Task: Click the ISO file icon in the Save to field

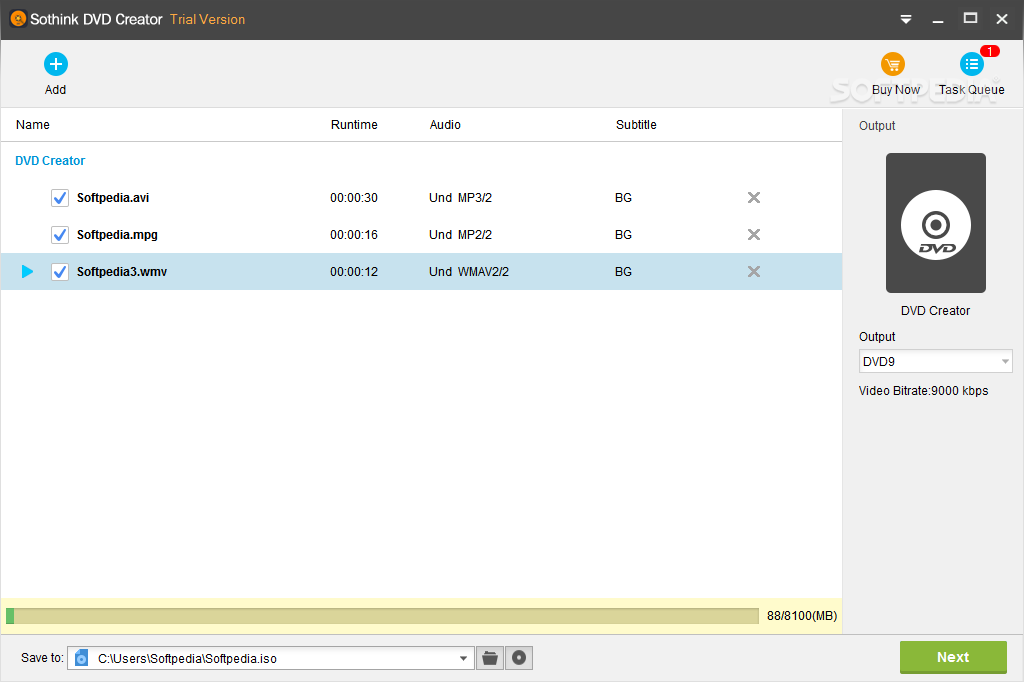Action: click(82, 658)
